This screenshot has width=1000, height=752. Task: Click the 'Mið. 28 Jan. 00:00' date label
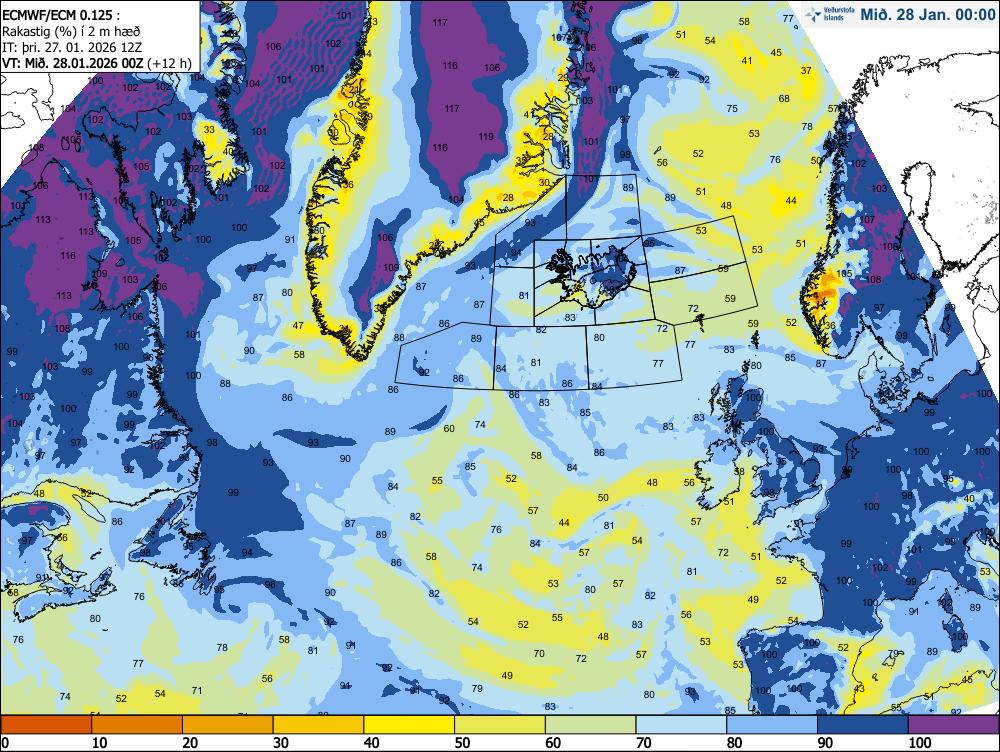click(927, 15)
